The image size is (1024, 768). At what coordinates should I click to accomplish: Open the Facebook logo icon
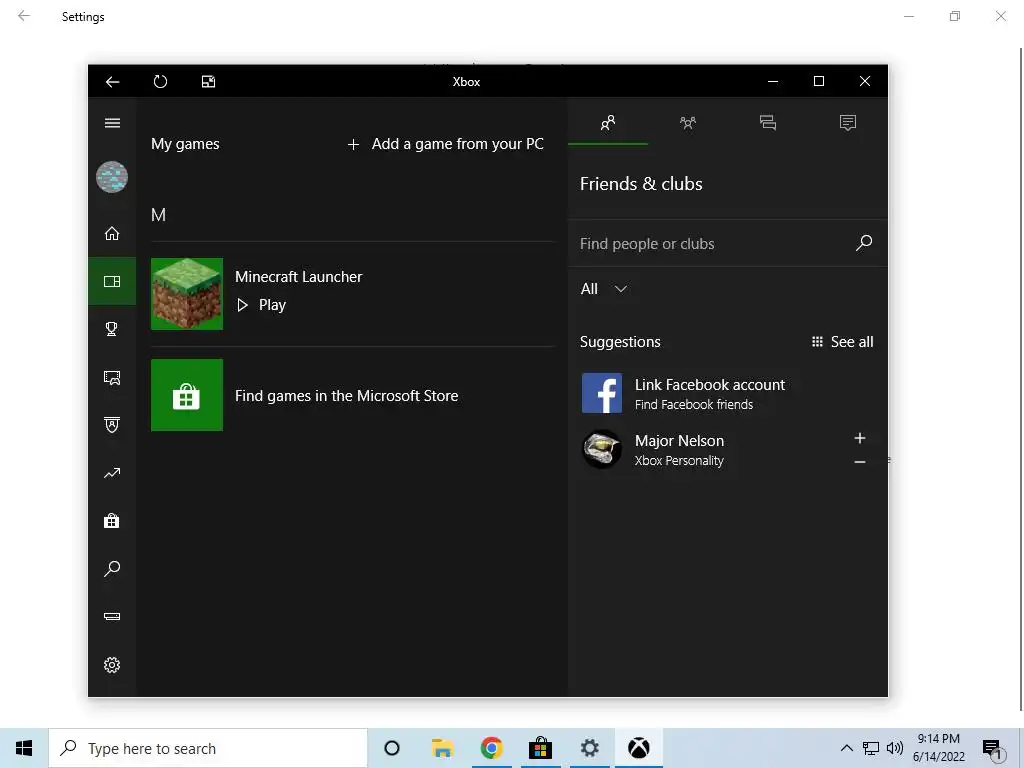(601, 393)
